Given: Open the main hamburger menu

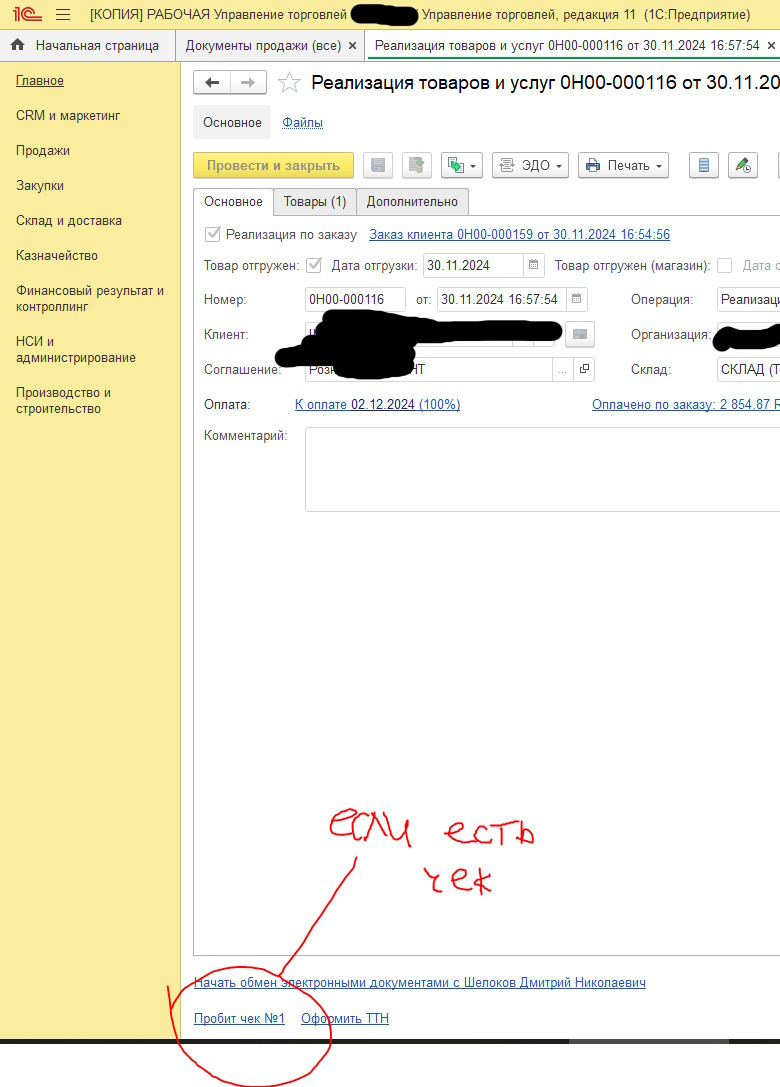Looking at the screenshot, I should pos(62,15).
